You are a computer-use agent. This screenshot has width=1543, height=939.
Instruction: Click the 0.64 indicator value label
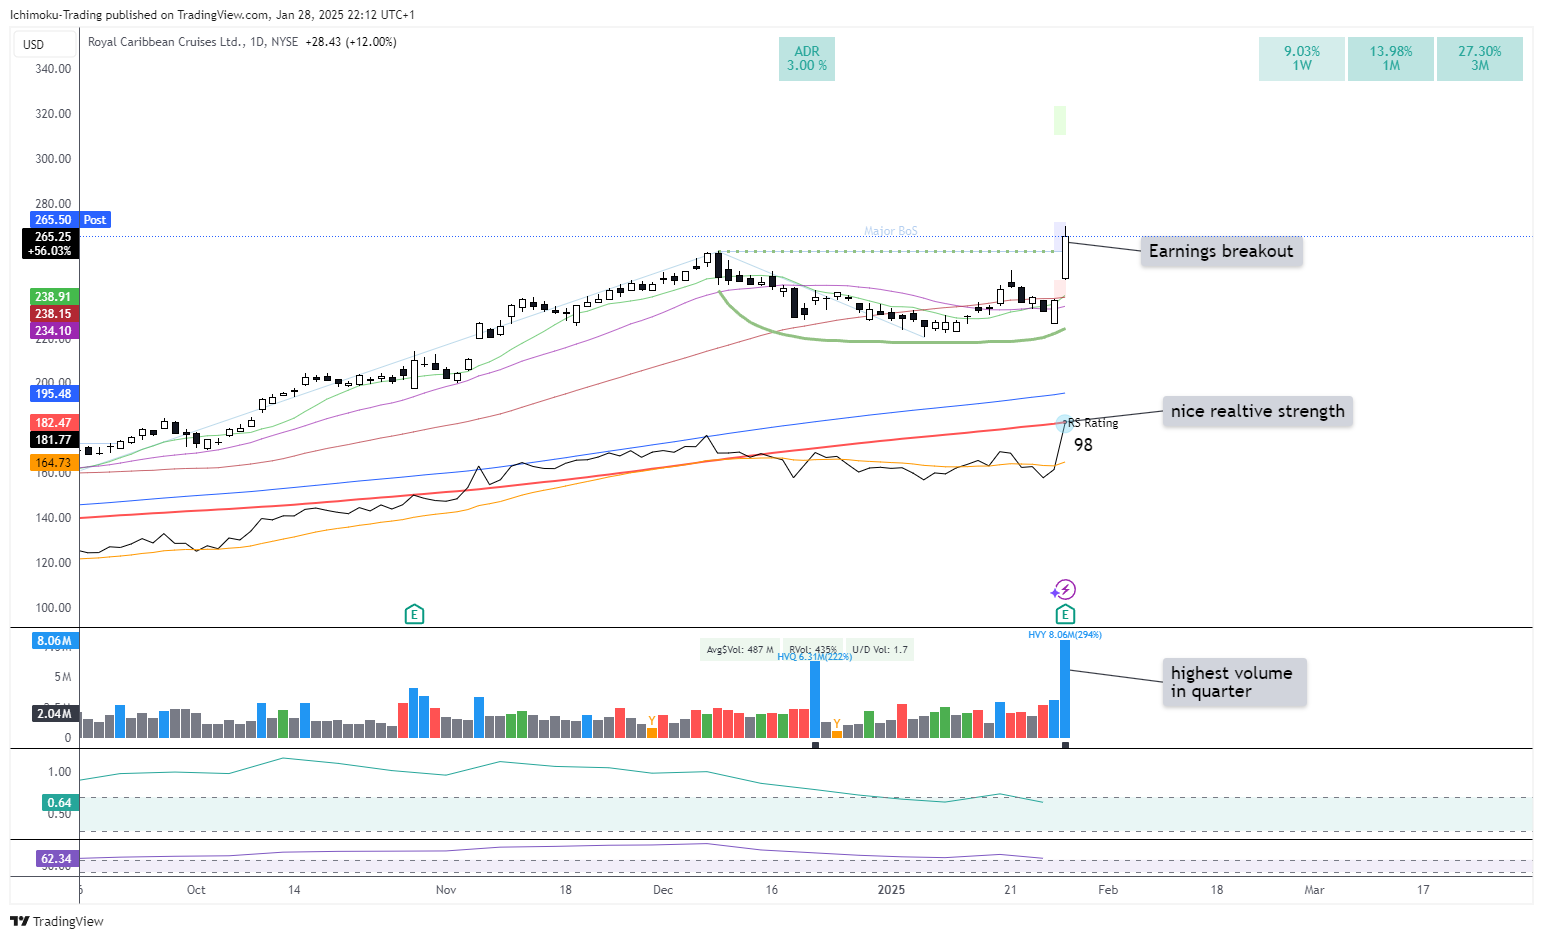pos(59,803)
